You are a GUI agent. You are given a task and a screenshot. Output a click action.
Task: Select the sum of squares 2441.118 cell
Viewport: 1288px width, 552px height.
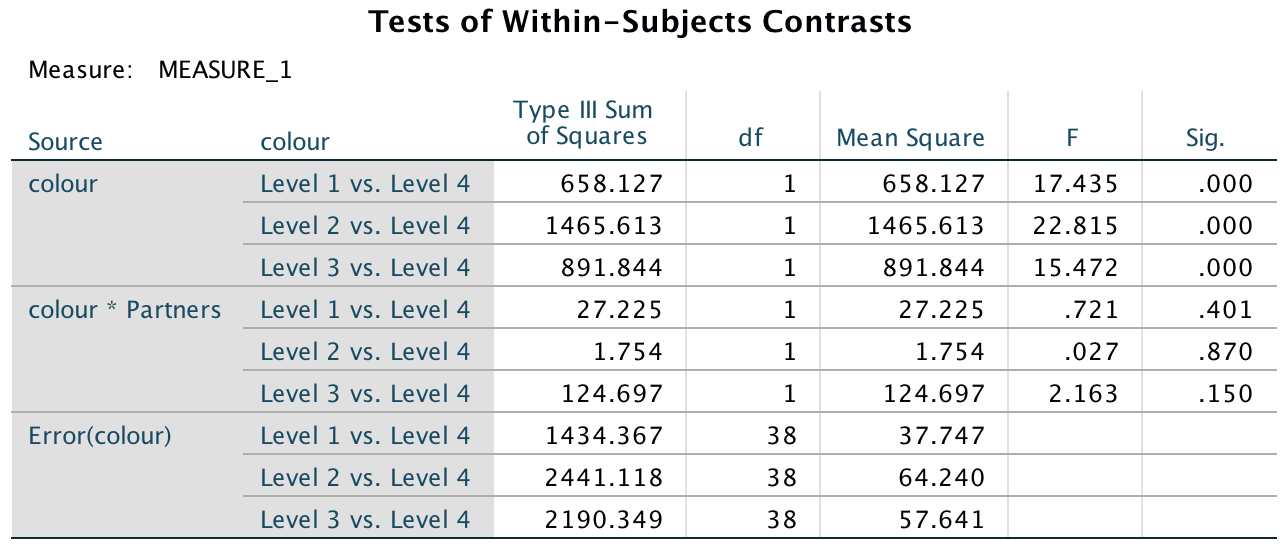coord(604,478)
